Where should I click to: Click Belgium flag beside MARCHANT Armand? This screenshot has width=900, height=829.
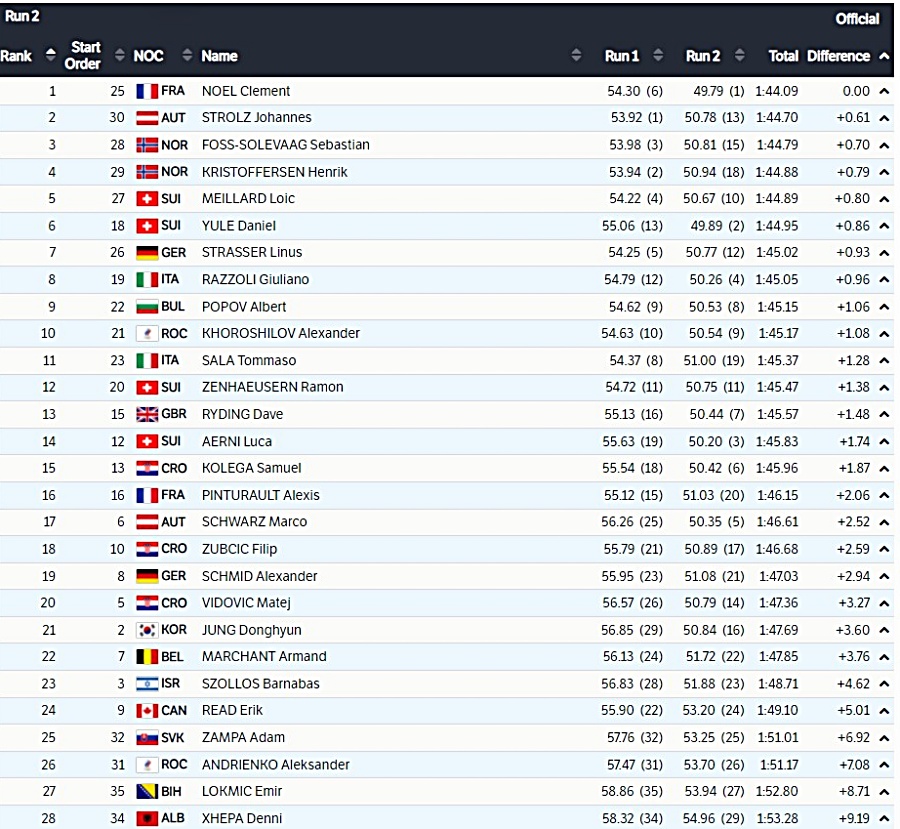coord(147,657)
